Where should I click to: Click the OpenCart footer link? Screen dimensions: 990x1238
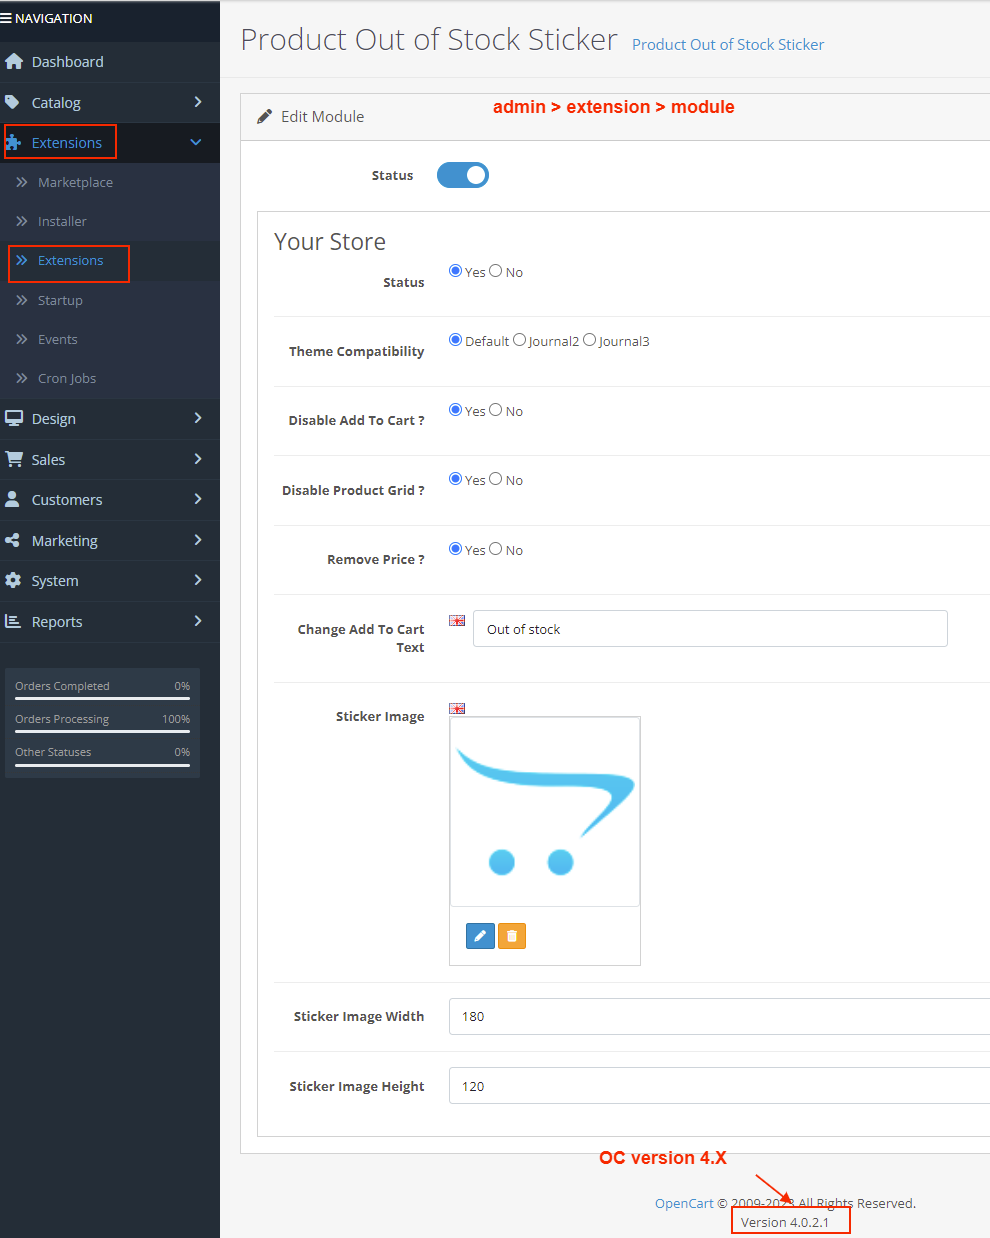684,1203
